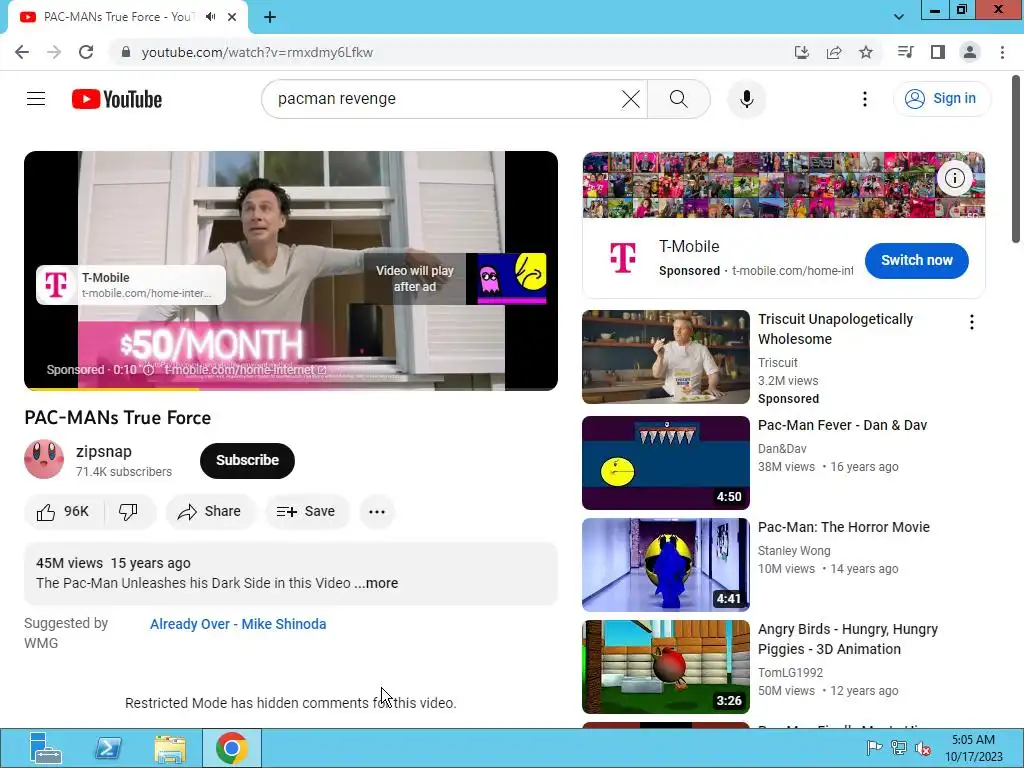Viewport: 1024px width, 768px height.
Task: Go back with the browser back arrow
Action: (x=22, y=52)
